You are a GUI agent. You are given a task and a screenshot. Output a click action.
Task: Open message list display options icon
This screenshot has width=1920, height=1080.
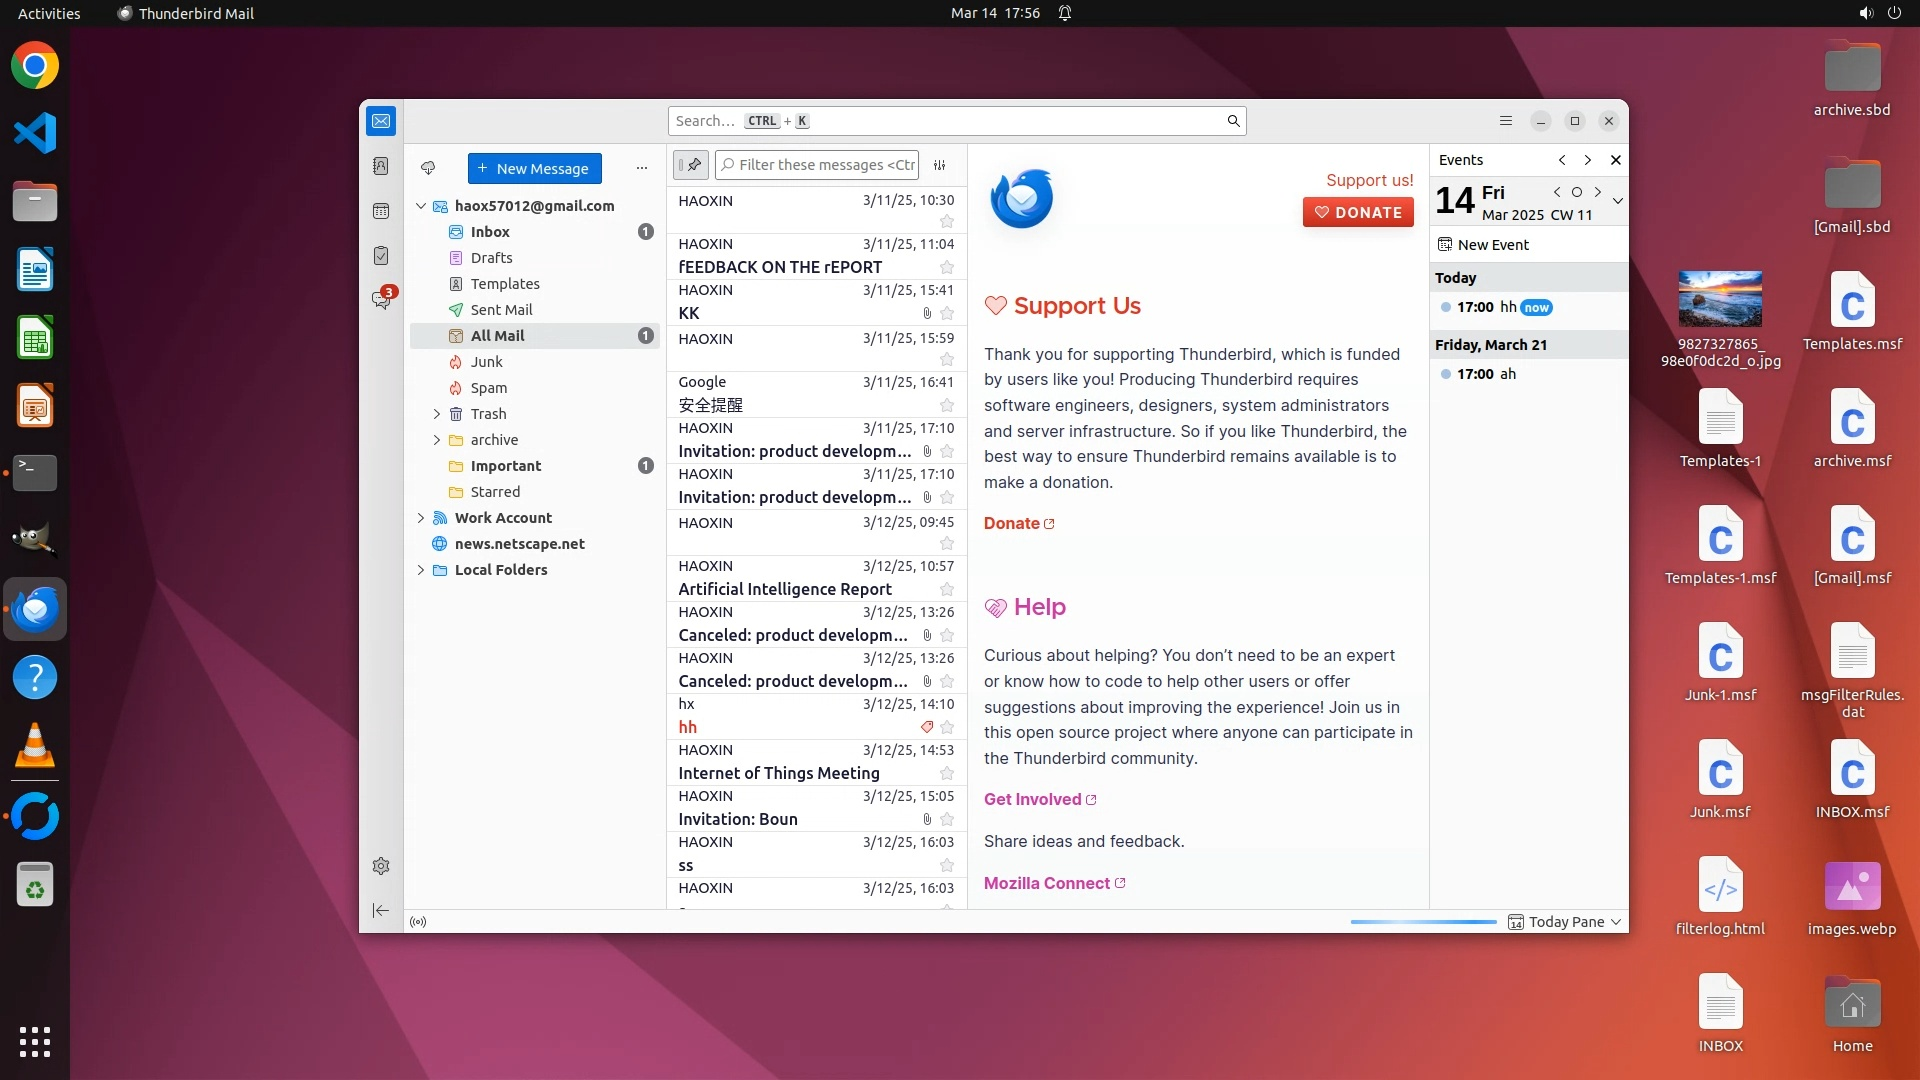940,165
